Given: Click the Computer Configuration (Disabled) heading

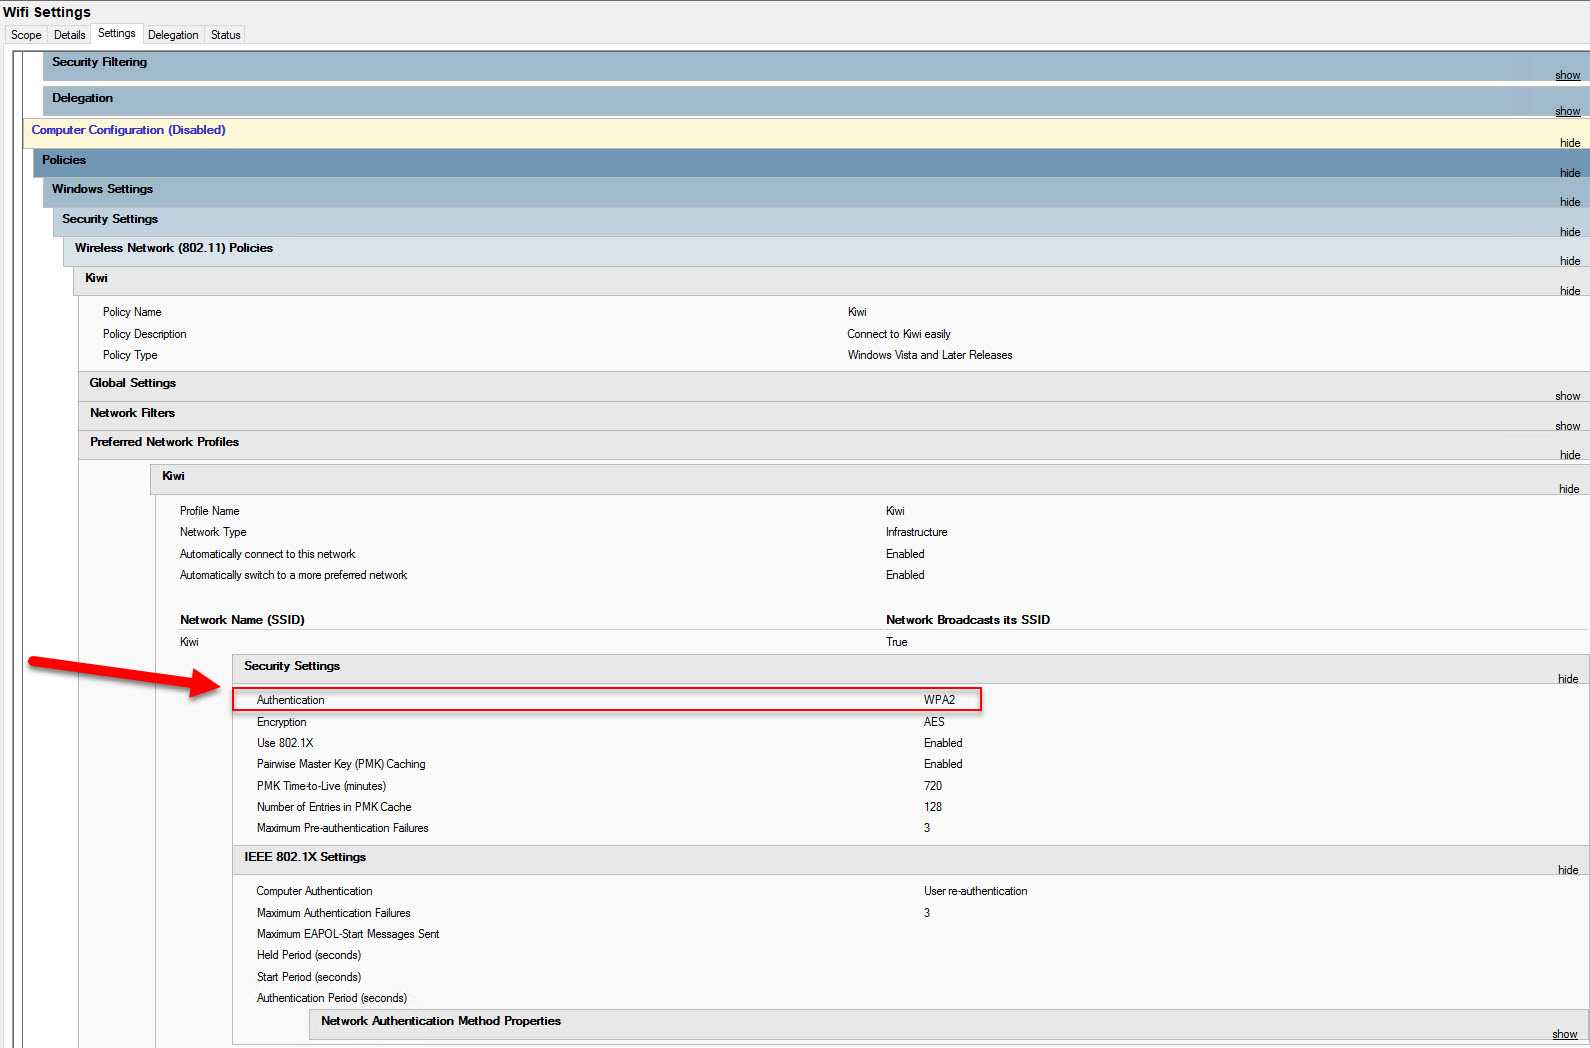Looking at the screenshot, I should [128, 130].
